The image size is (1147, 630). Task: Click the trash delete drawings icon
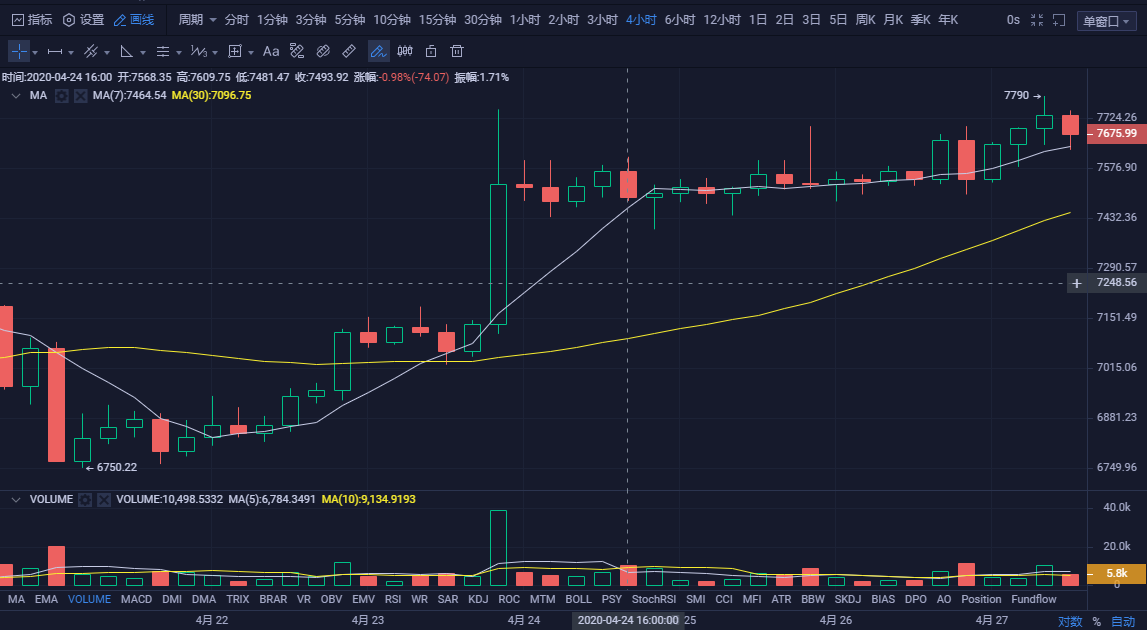457,51
